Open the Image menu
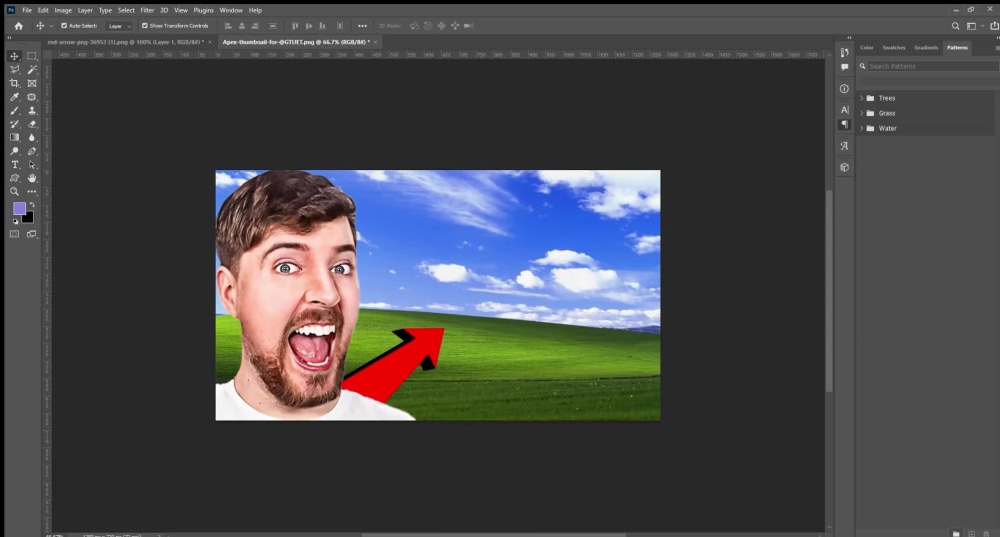 (x=63, y=10)
